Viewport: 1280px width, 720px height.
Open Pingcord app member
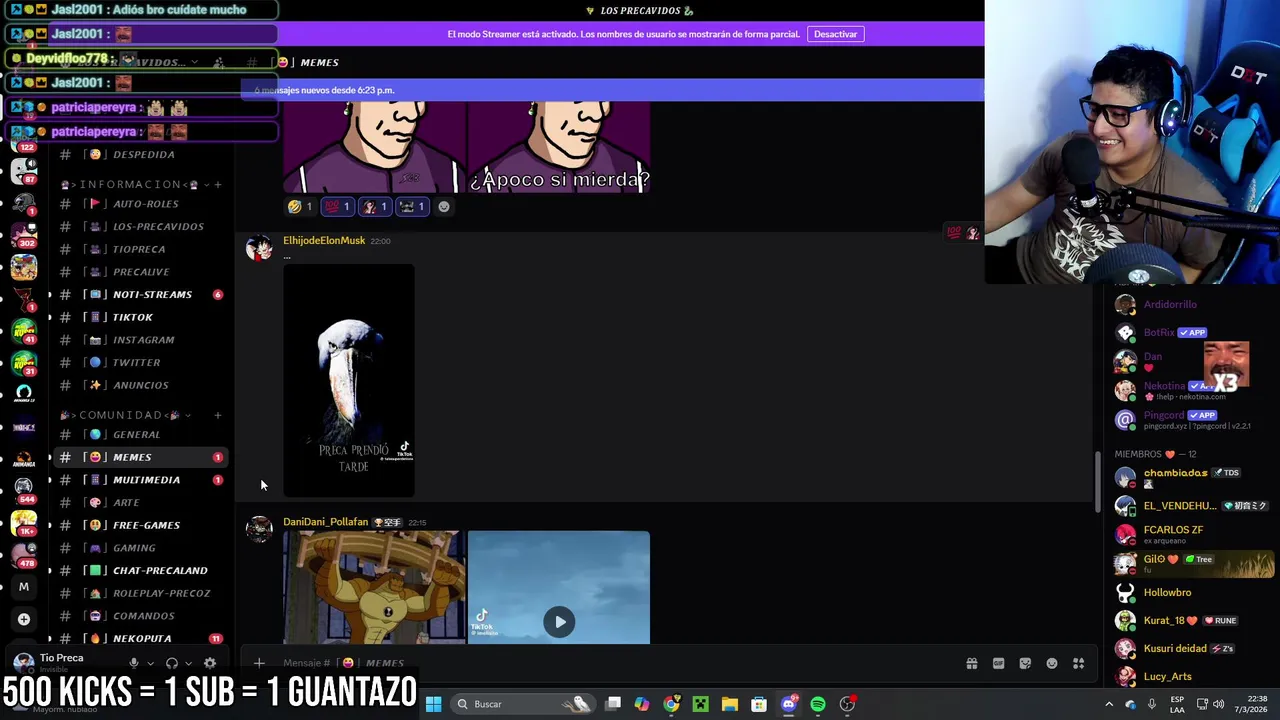click(x=1192, y=419)
